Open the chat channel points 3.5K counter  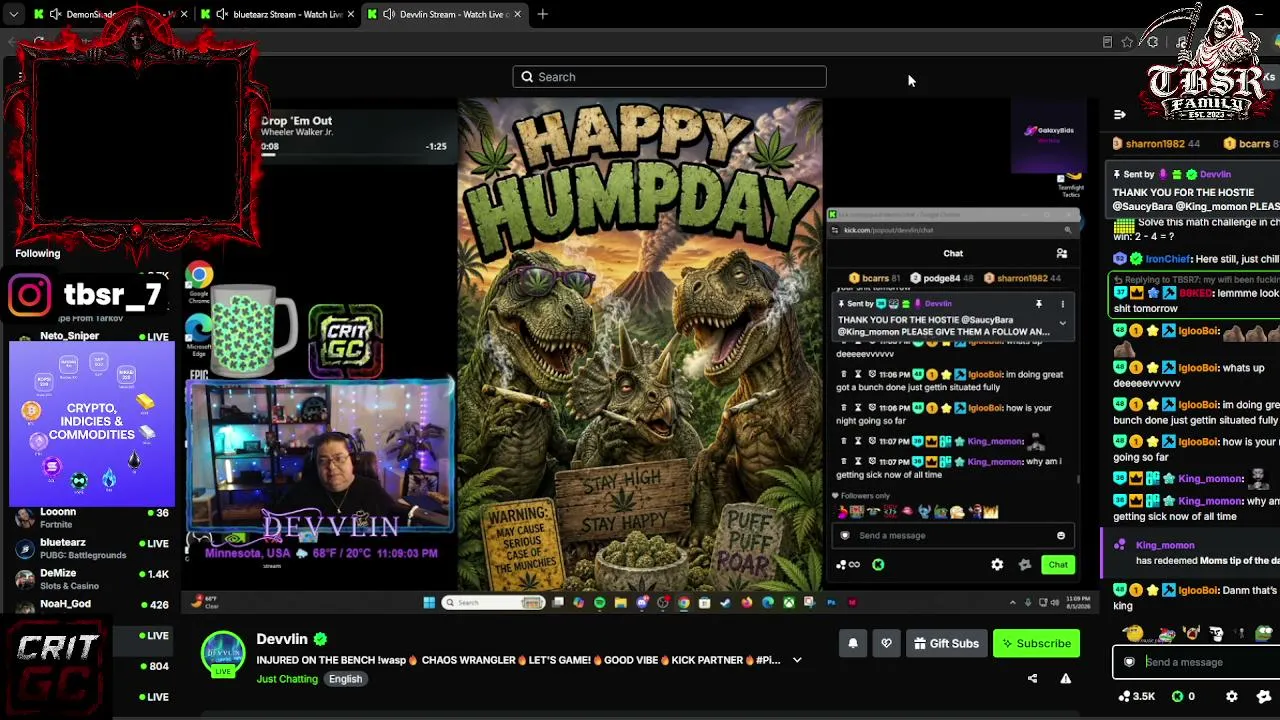pyautogui.click(x=1136, y=697)
